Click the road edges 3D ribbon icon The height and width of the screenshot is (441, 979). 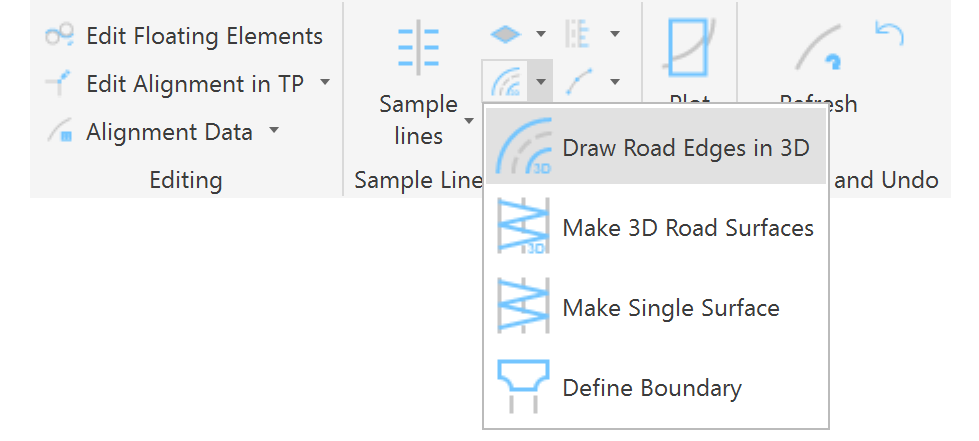(506, 81)
